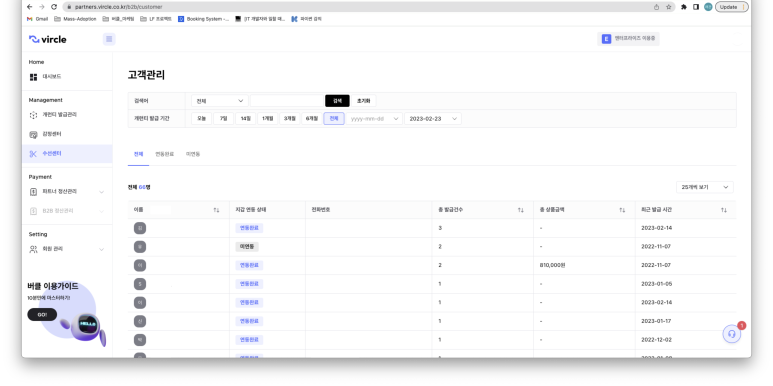Click the avatar in the 2023-01-17 row
The width and height of the screenshot is (773, 386).
pyautogui.click(x=140, y=321)
